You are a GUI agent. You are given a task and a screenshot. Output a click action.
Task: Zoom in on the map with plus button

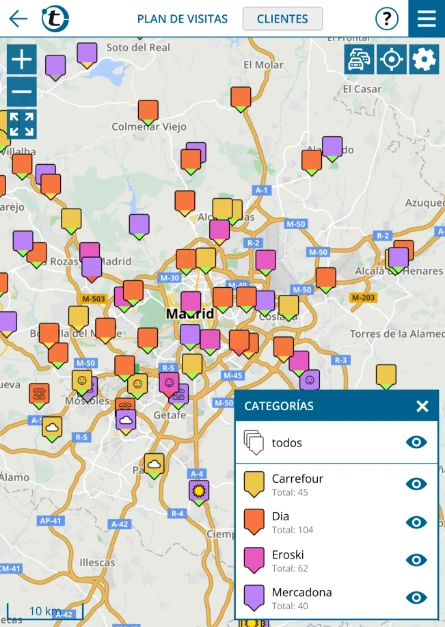(x=22, y=59)
